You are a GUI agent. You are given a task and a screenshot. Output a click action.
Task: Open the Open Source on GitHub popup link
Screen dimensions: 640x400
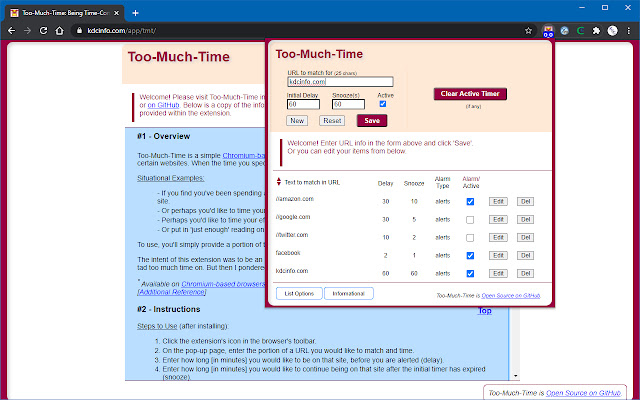coord(511,296)
